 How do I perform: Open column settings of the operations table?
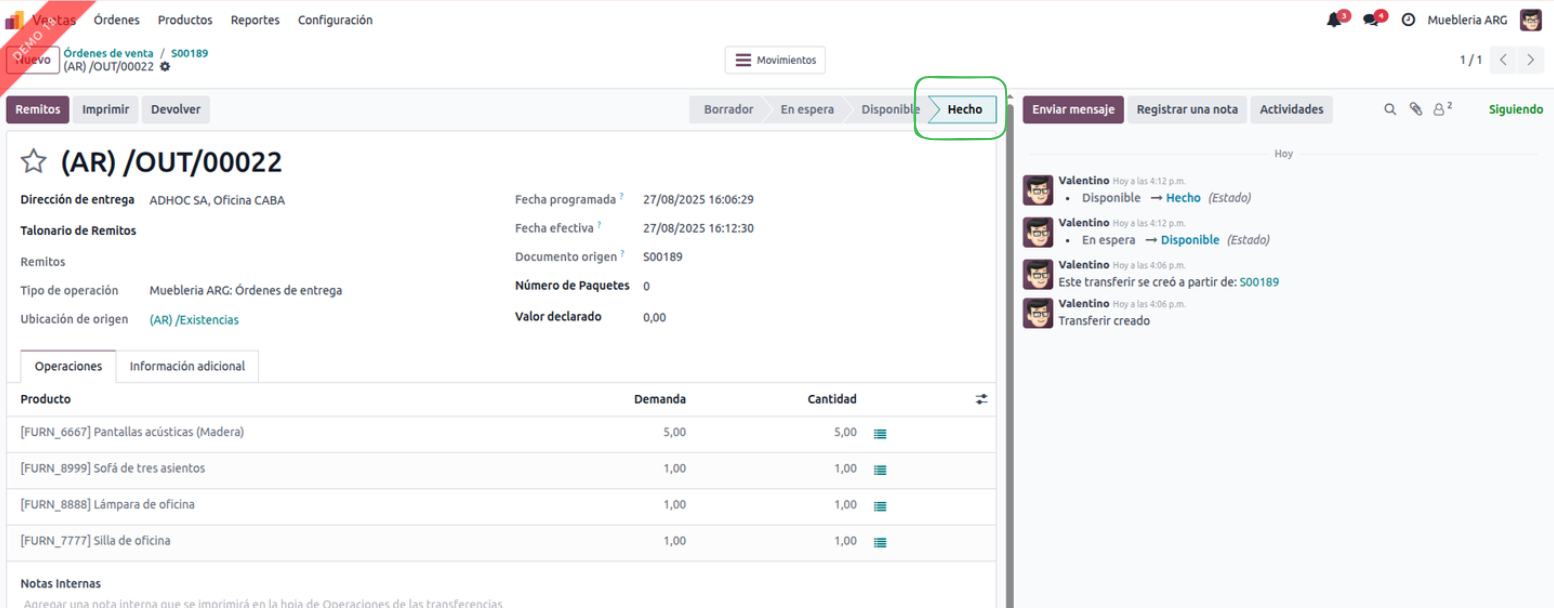coord(981,399)
